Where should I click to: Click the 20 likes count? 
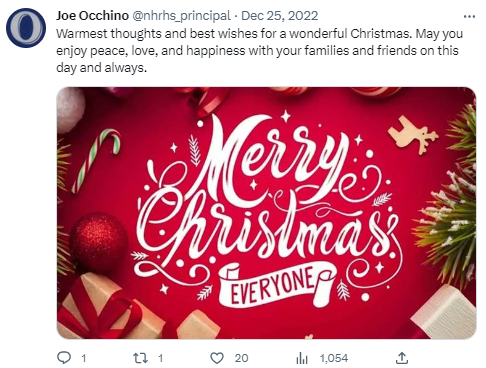pyautogui.click(x=241, y=358)
